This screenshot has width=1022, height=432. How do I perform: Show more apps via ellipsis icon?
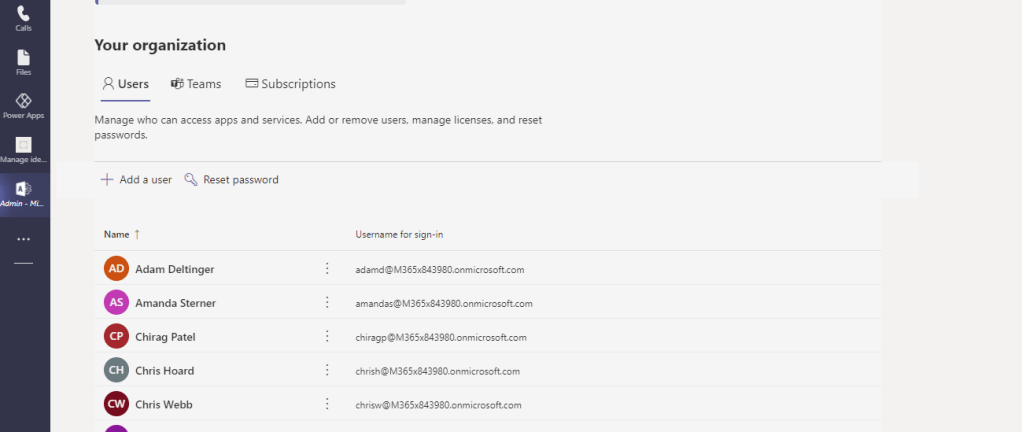point(23,239)
